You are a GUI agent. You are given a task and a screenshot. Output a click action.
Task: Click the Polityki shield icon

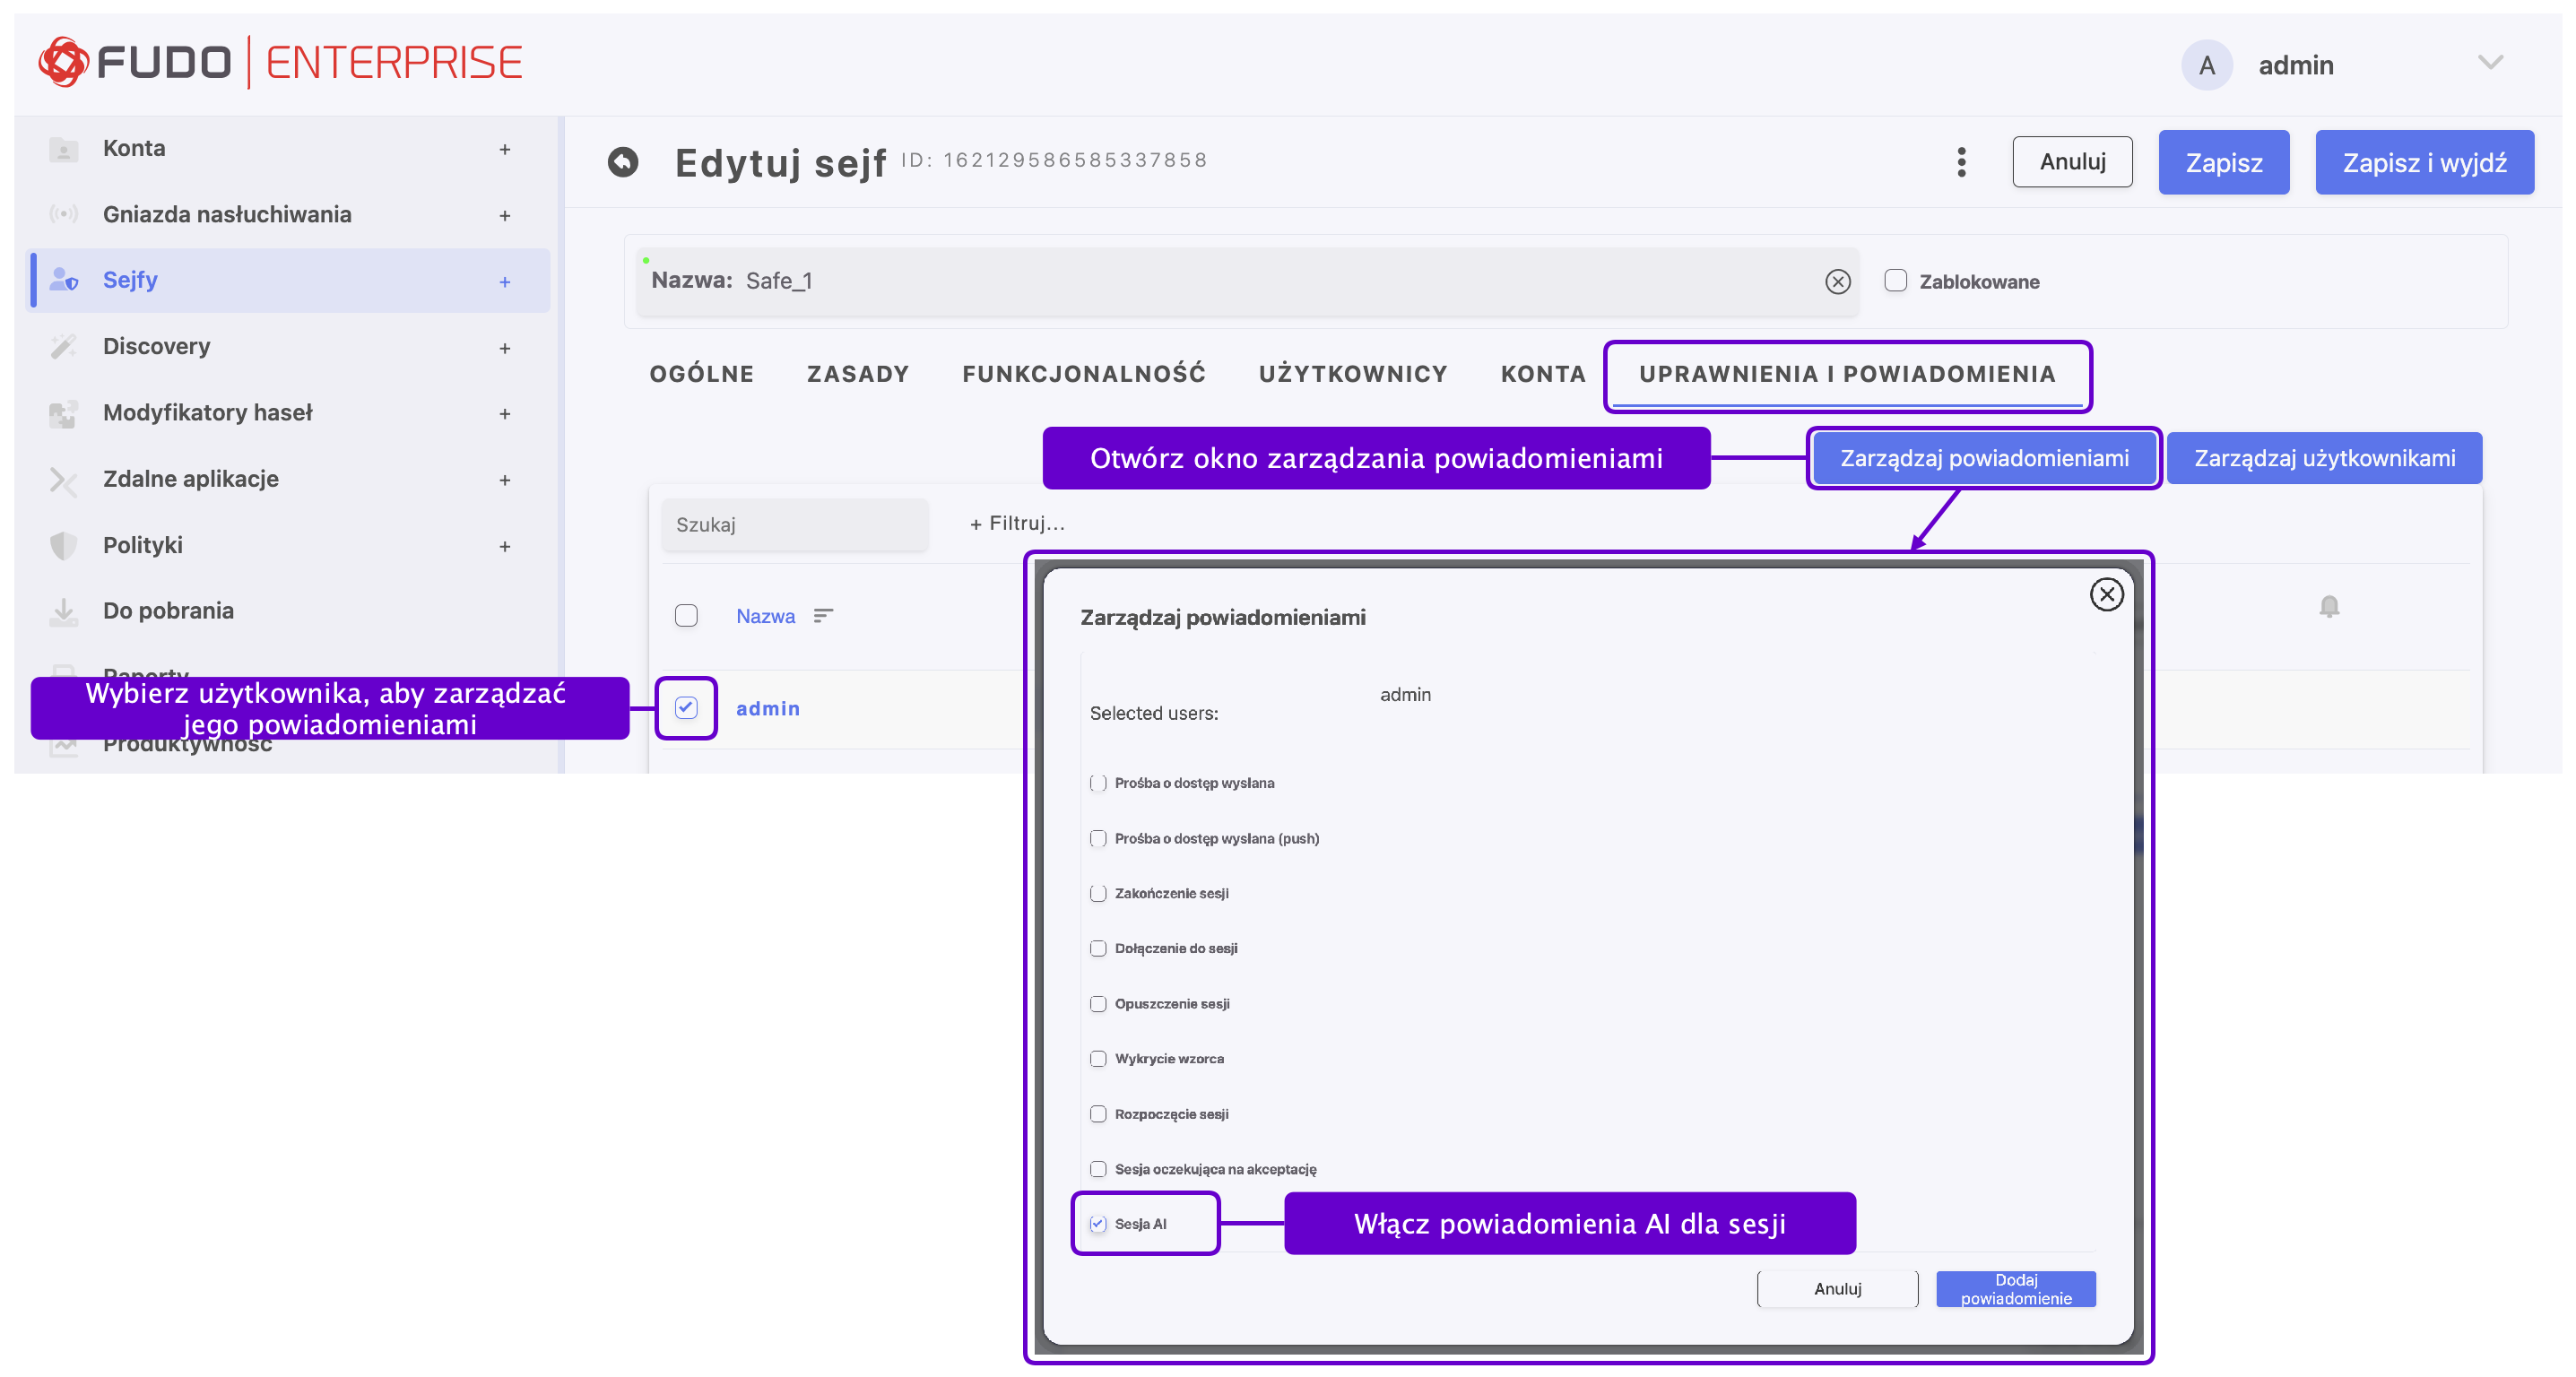(x=64, y=545)
